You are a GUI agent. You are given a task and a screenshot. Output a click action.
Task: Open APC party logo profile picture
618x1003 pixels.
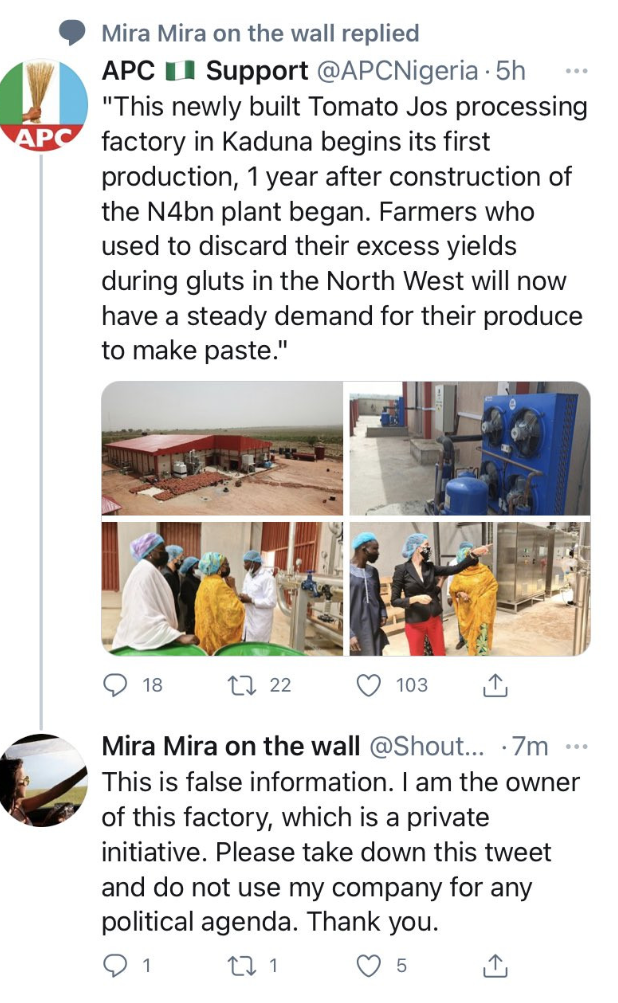tap(42, 105)
